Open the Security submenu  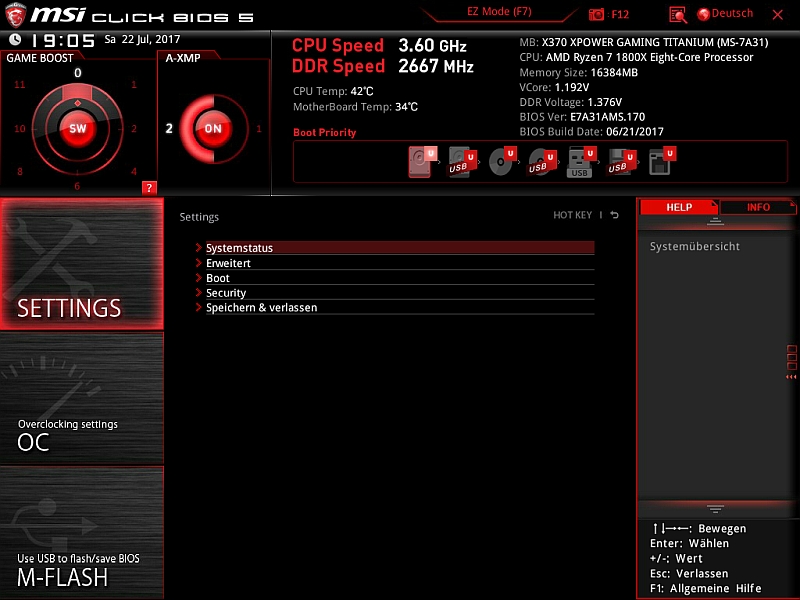[x=400, y=293]
